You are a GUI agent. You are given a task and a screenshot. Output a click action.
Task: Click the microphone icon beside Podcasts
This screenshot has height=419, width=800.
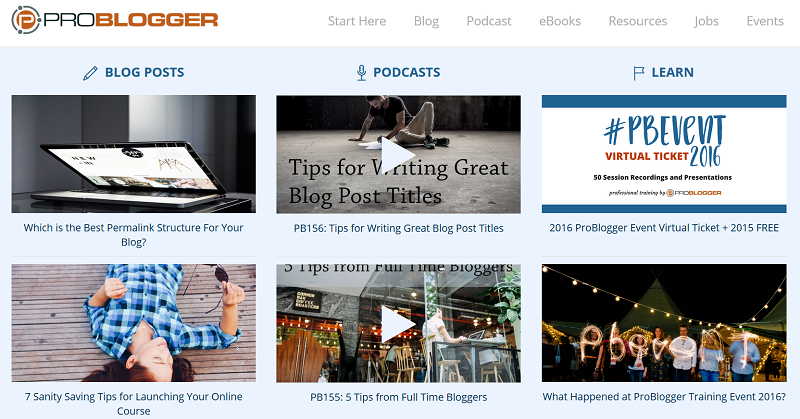point(361,73)
